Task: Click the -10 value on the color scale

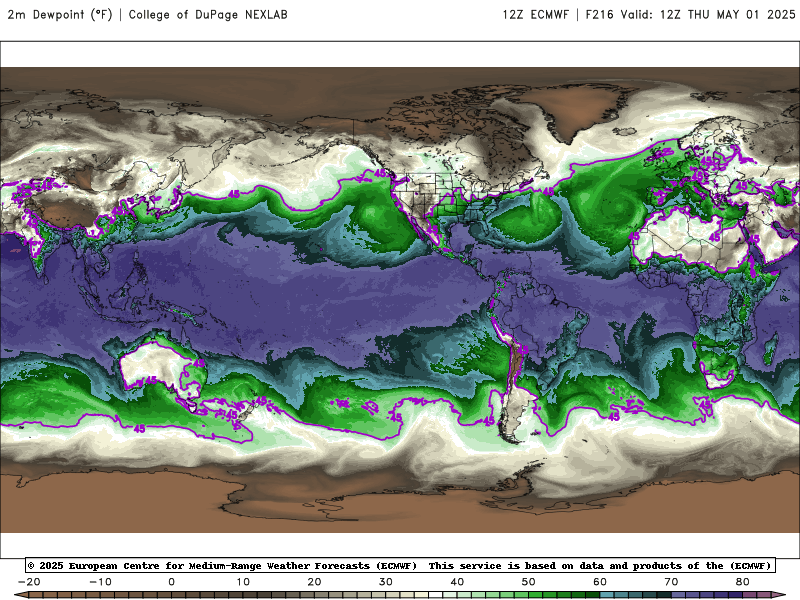Action: 100,582
